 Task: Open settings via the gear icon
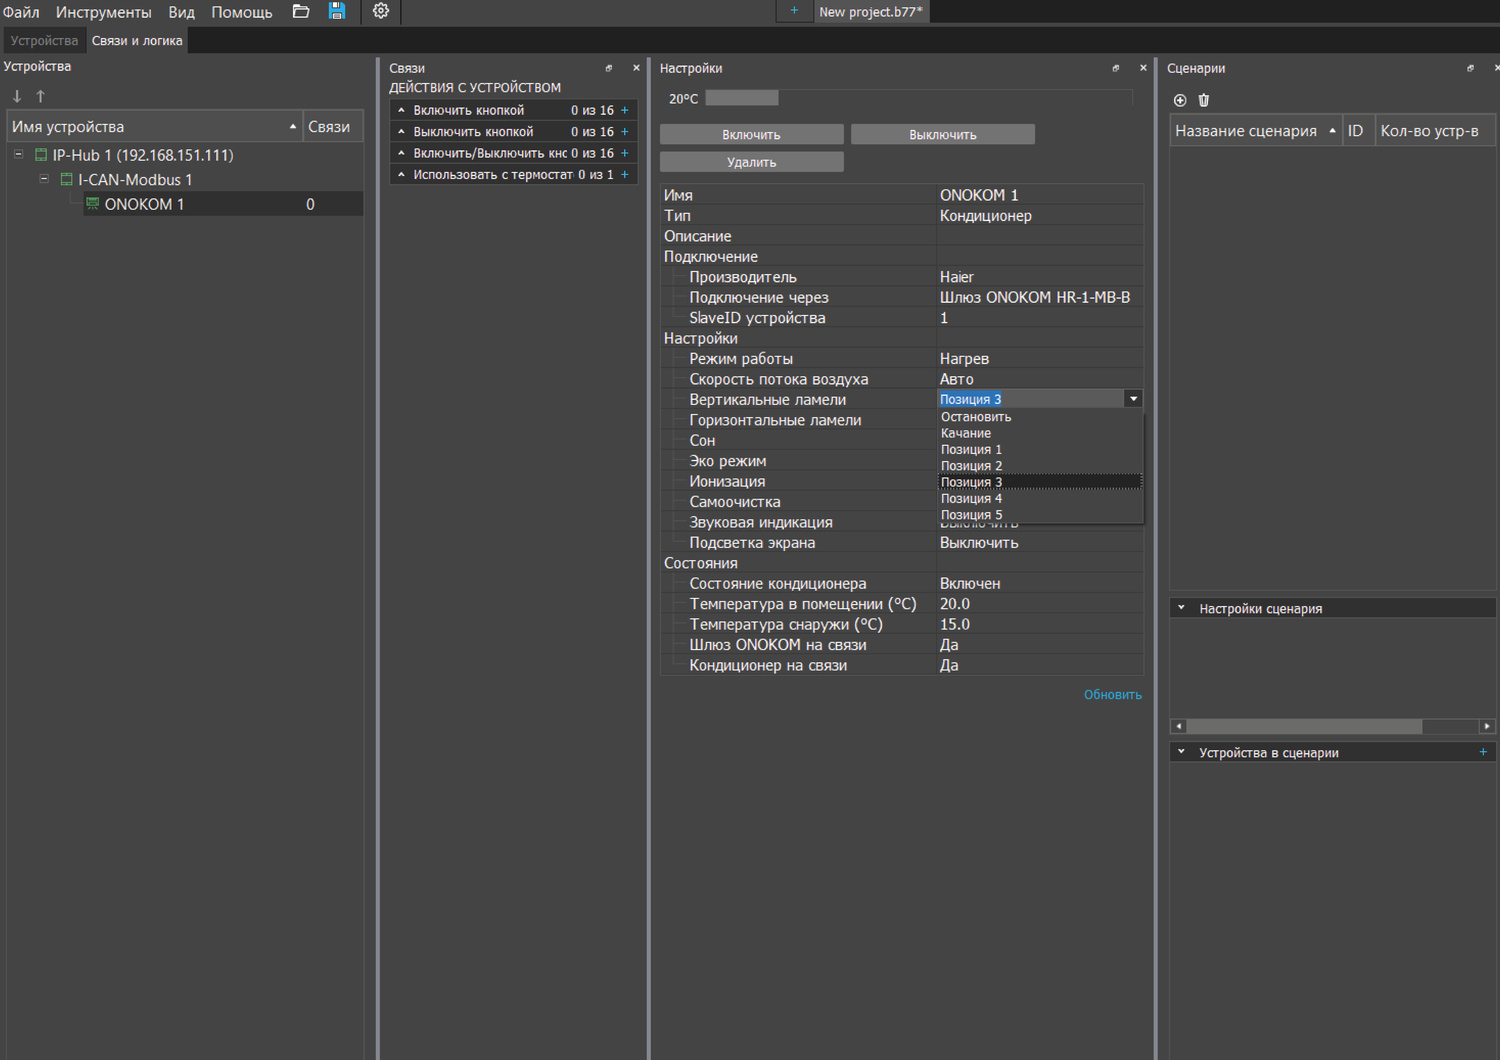[381, 11]
